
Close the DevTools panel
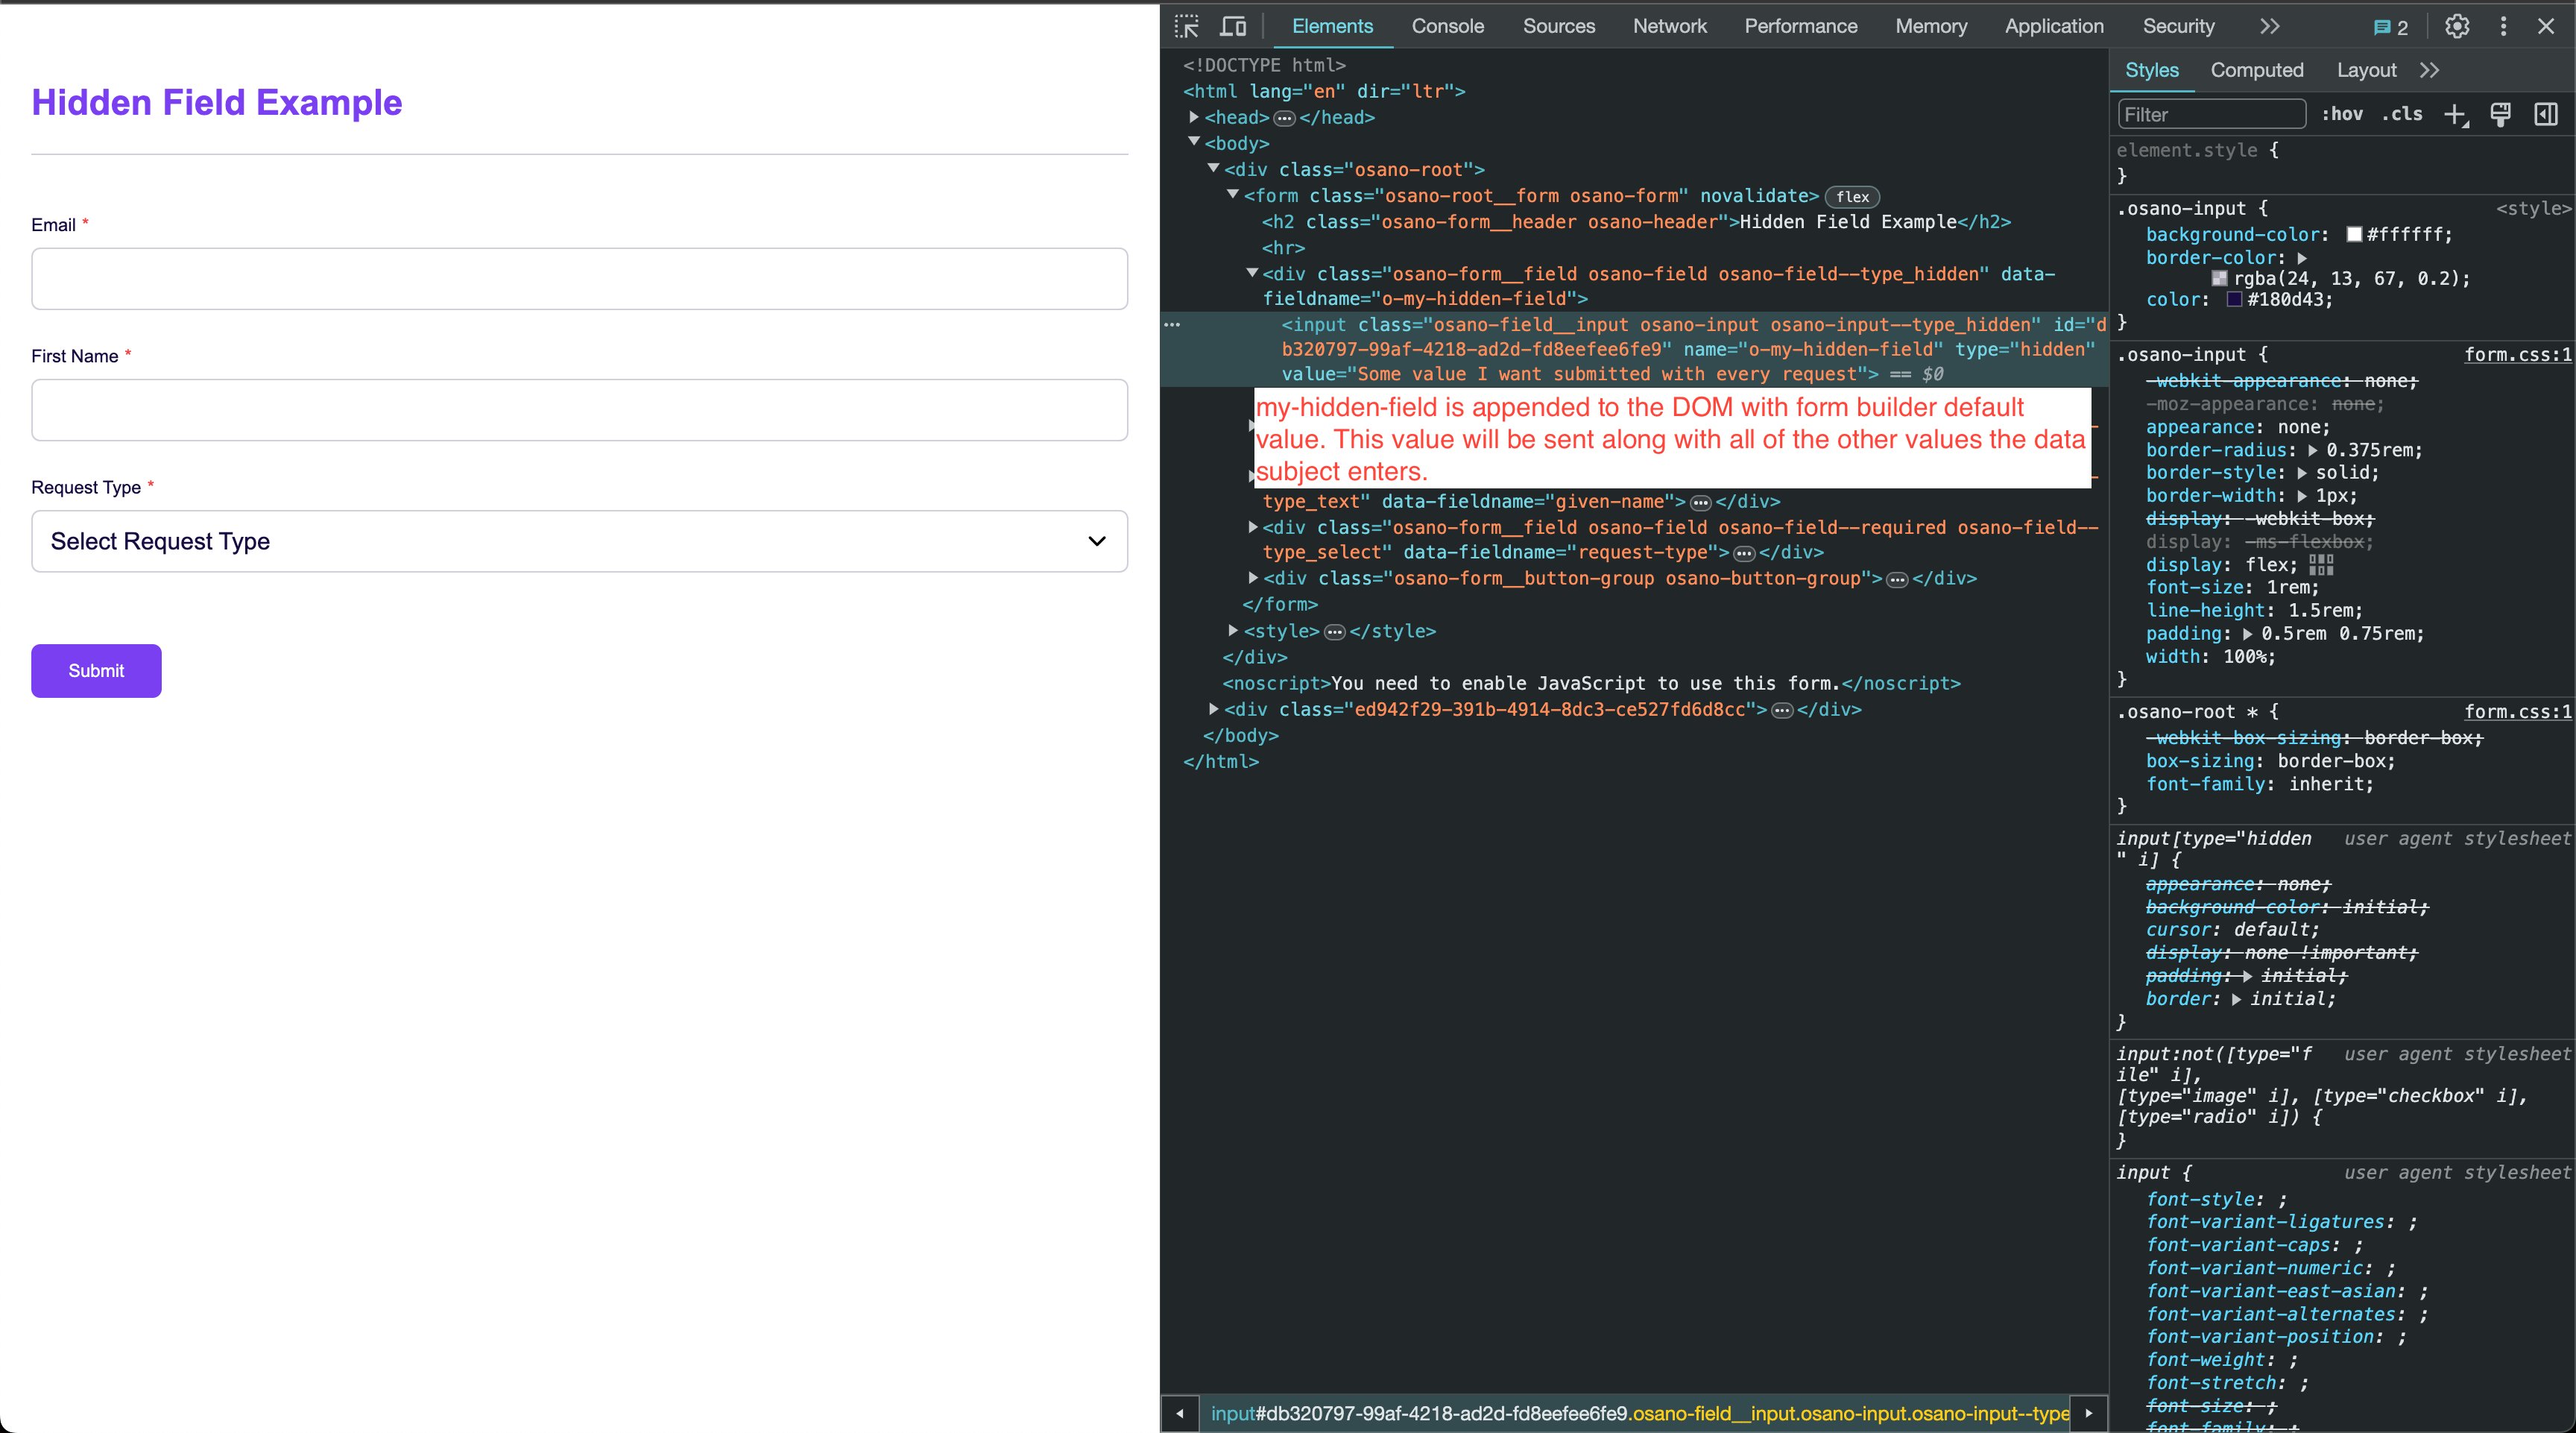point(2546,27)
